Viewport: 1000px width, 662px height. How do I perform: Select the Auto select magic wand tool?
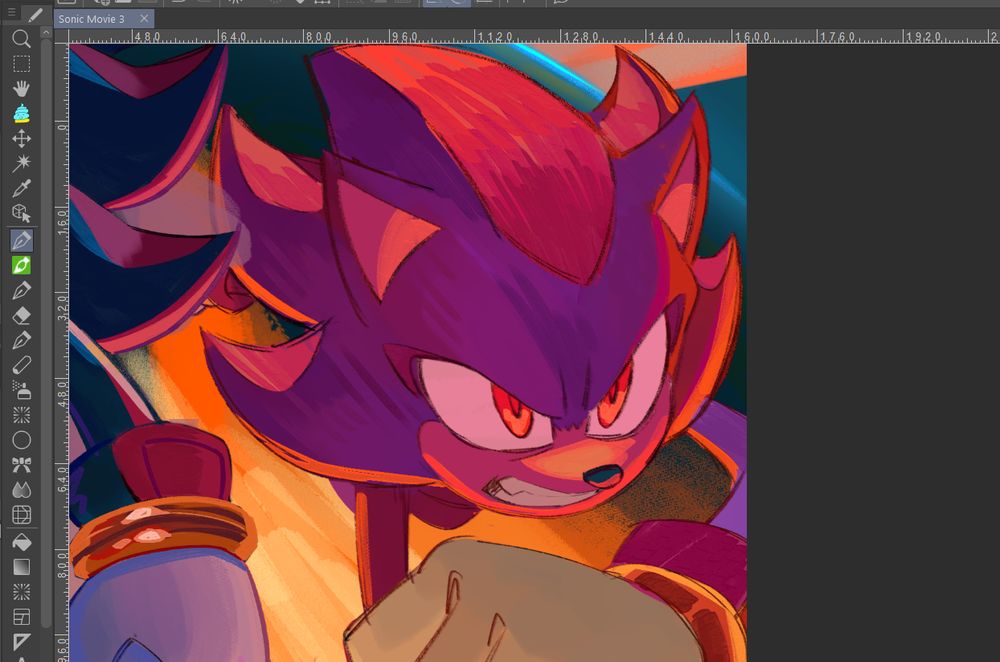(x=21, y=163)
